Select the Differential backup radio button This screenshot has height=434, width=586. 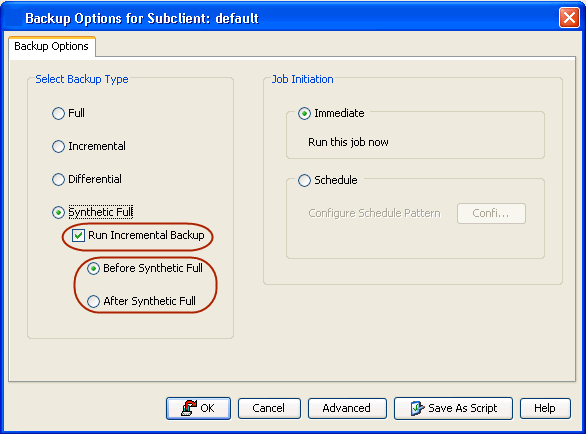(x=58, y=179)
